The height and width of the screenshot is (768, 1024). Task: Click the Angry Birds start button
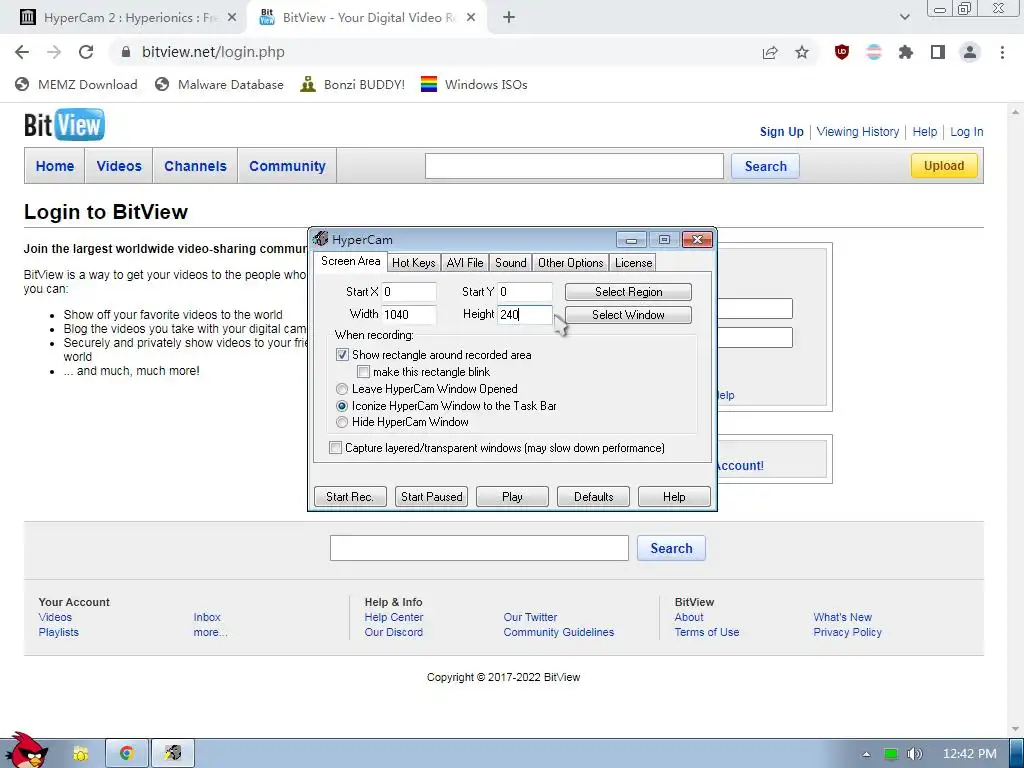pos(26,750)
